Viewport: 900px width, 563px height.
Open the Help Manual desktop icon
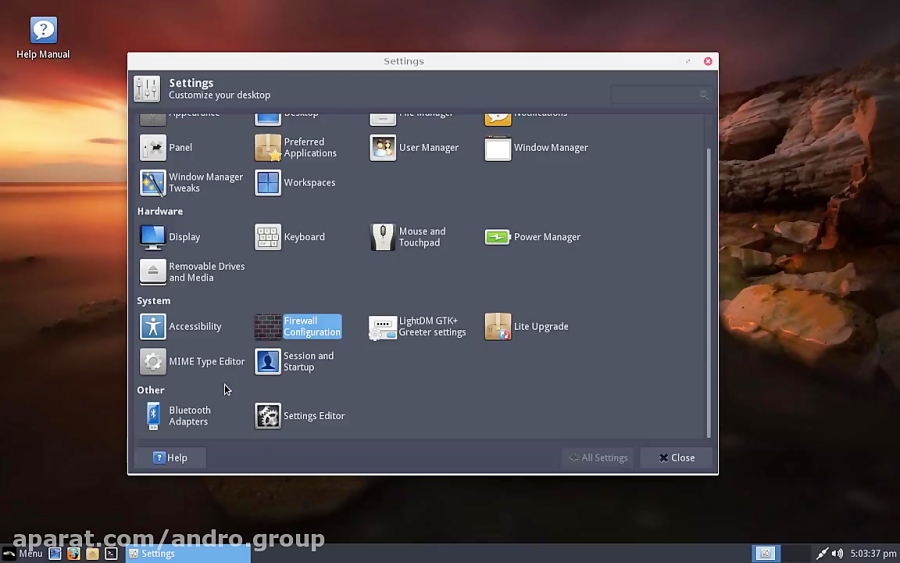point(43,38)
